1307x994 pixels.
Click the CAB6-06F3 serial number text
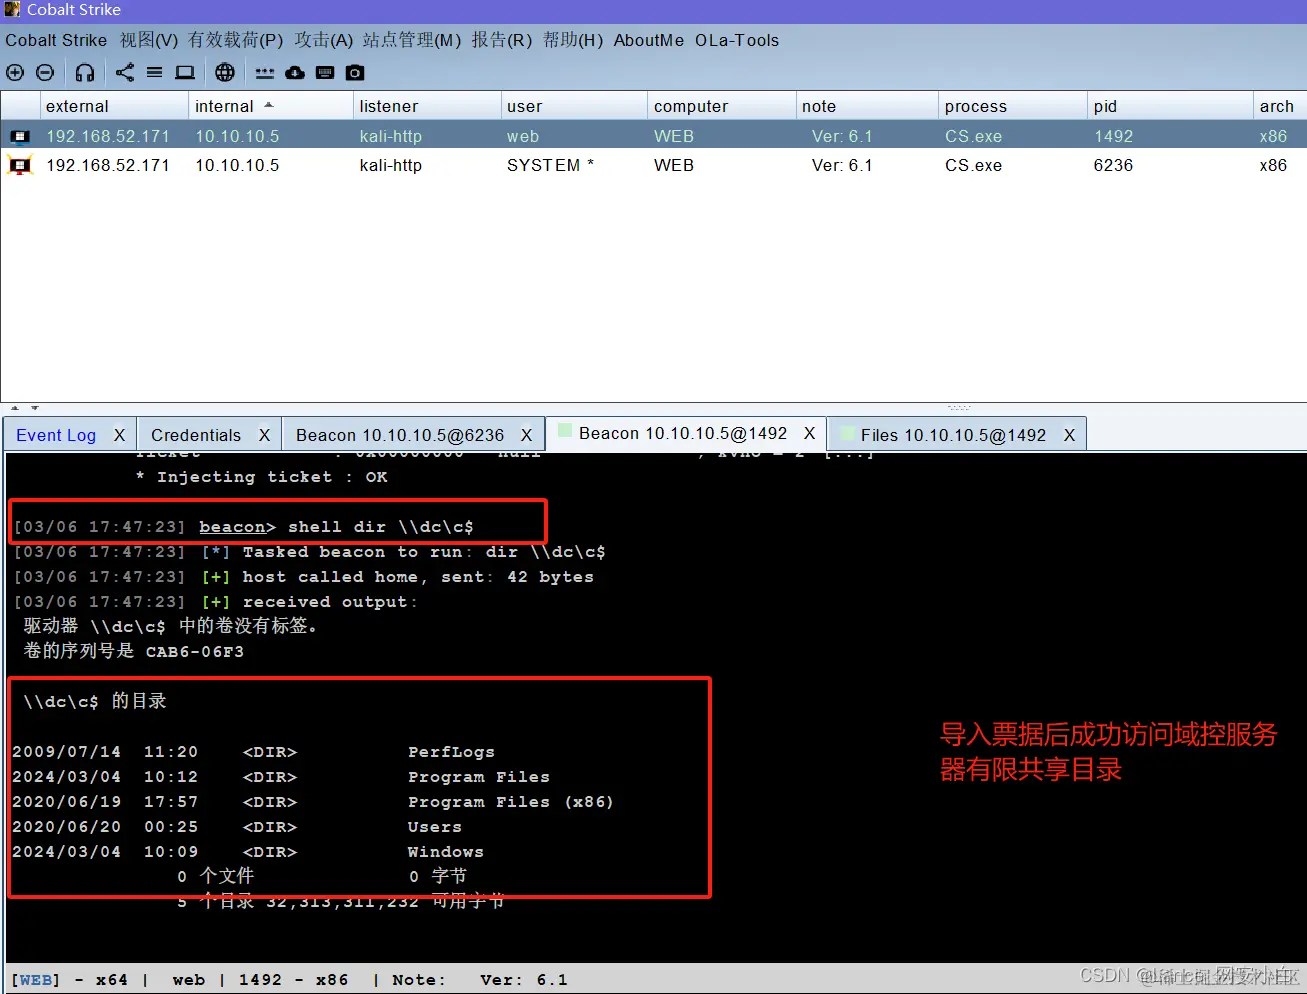click(x=194, y=652)
